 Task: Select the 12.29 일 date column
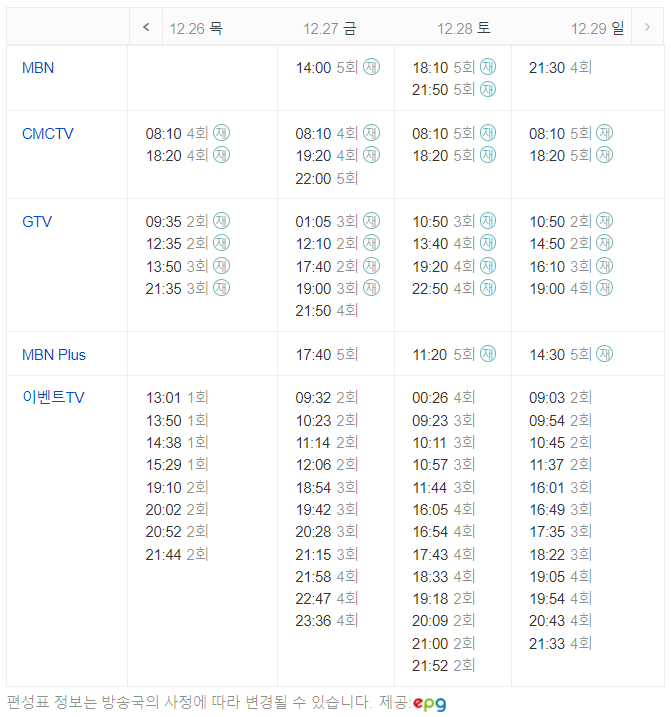pos(597,28)
